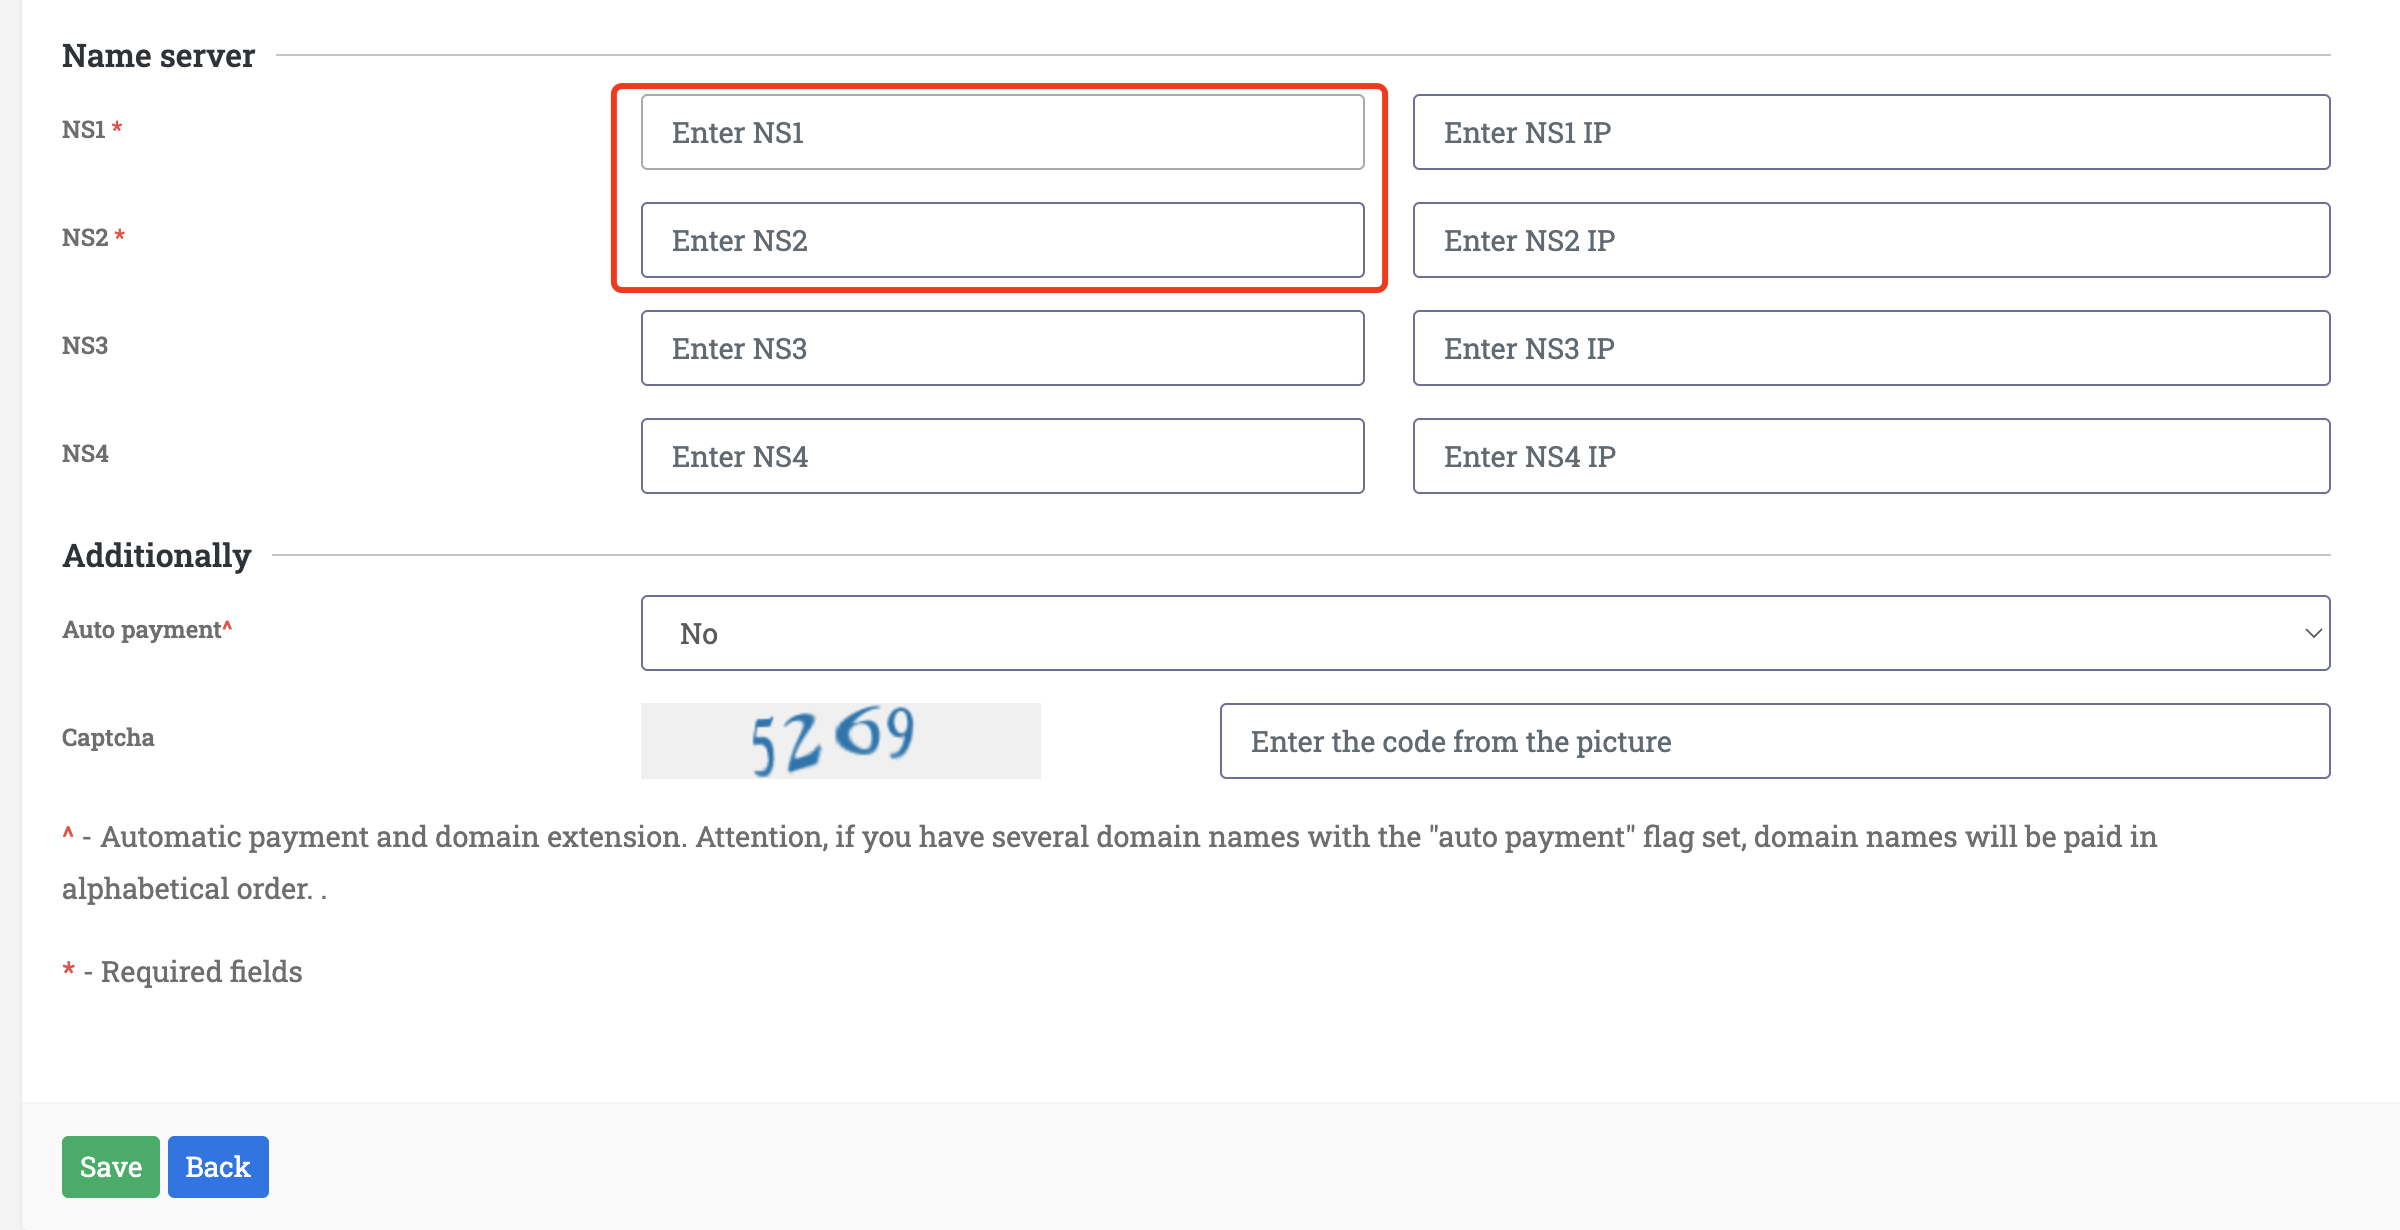Click the Name server section heading

158,56
